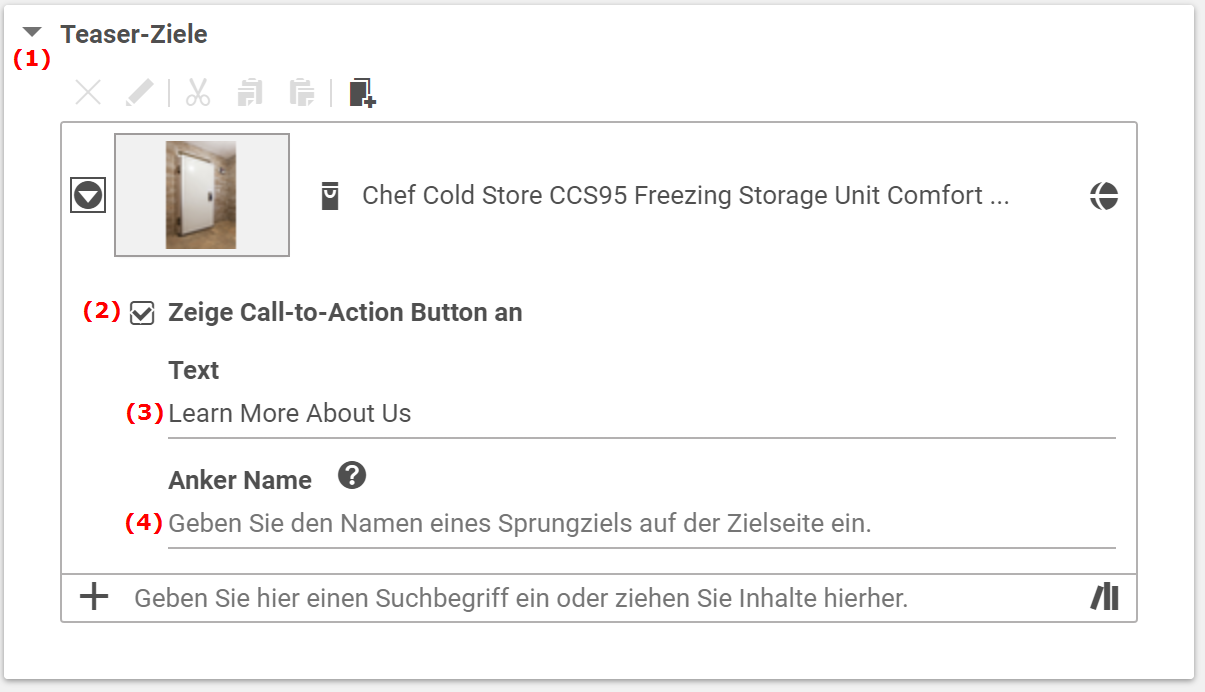Click the document type icon before the teaser title

pyautogui.click(x=330, y=195)
